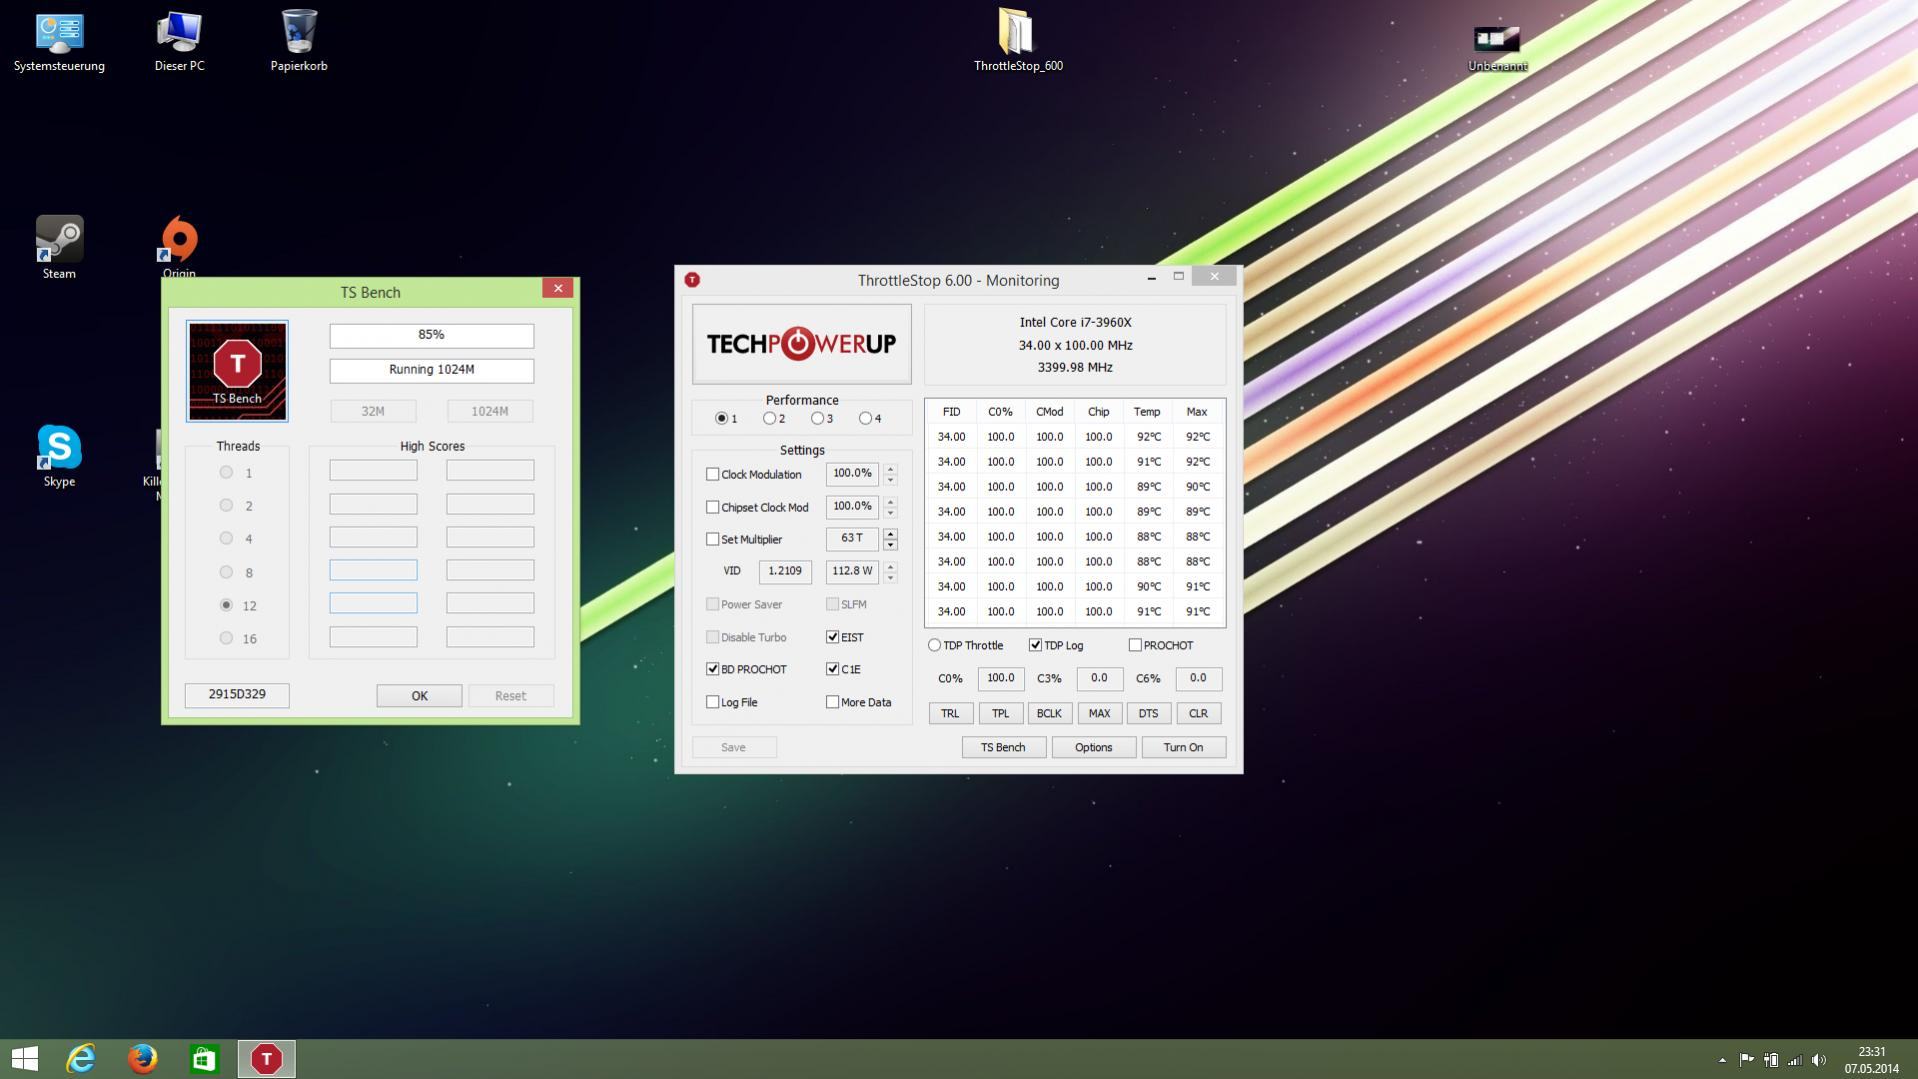Open TS Bench from ThrottleStop window

[x=1003, y=747]
